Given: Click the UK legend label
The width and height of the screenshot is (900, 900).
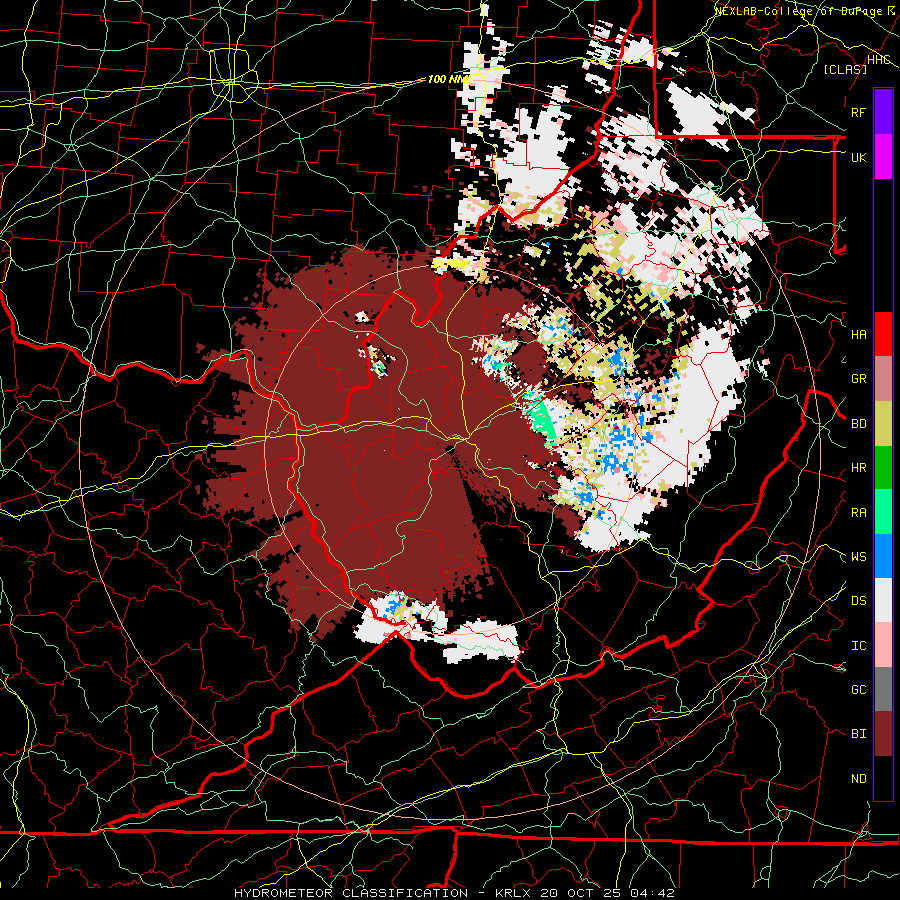Looking at the screenshot, I should point(858,157).
